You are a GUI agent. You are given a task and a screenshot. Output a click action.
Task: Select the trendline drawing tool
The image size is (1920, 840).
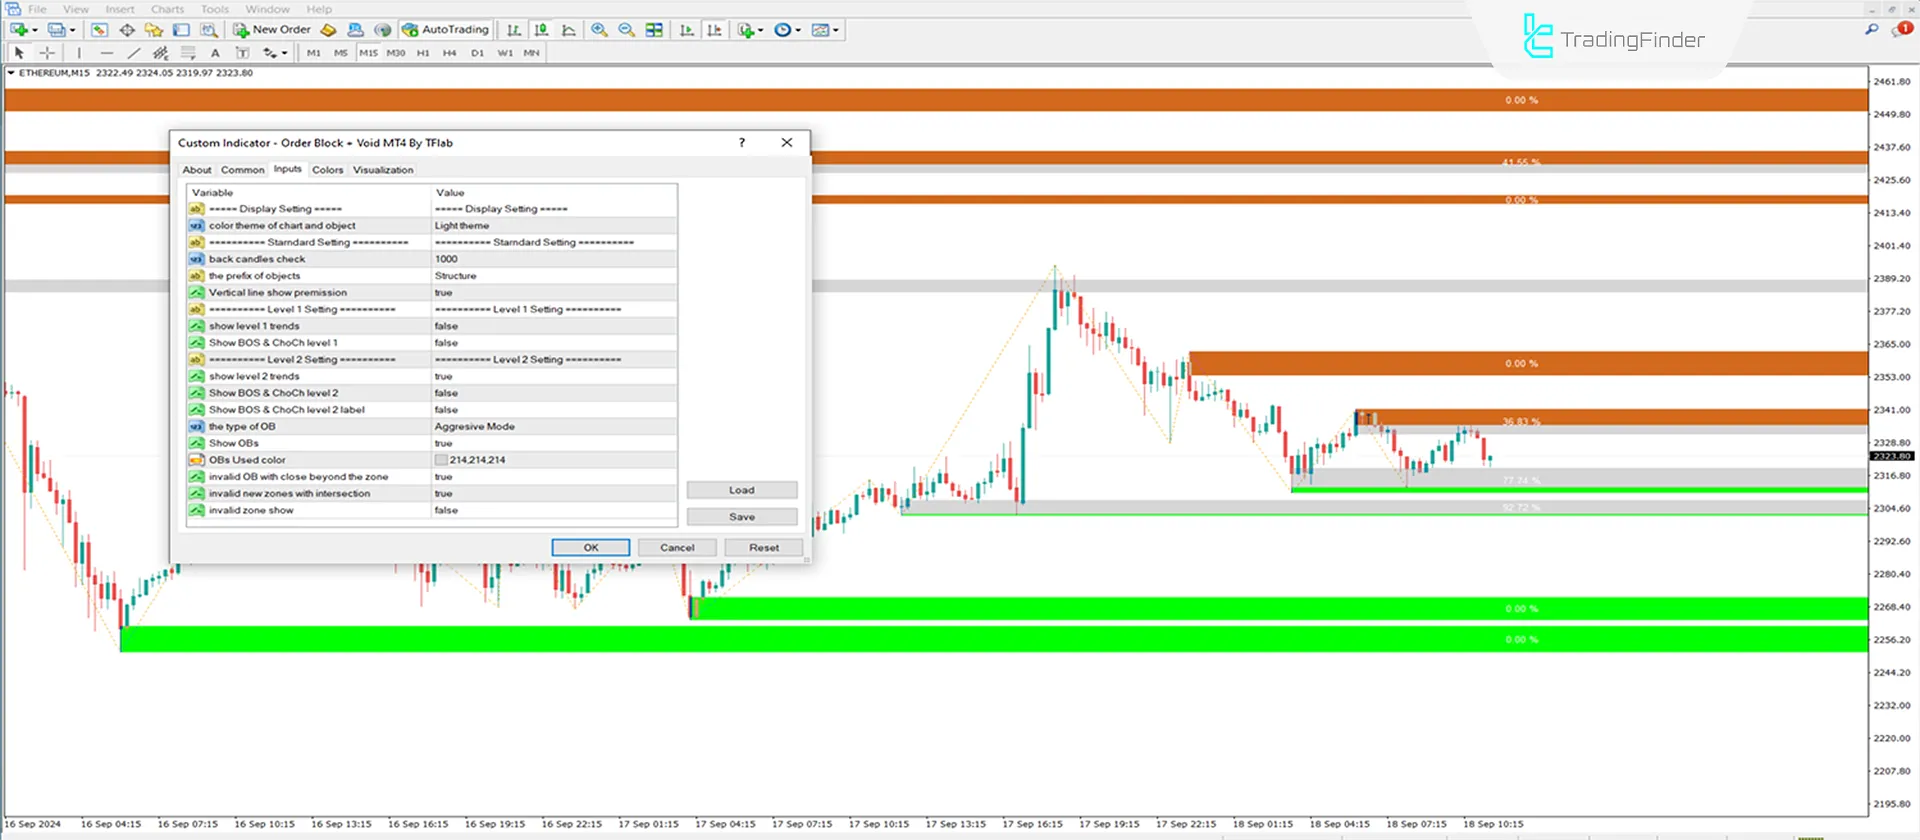pos(134,53)
